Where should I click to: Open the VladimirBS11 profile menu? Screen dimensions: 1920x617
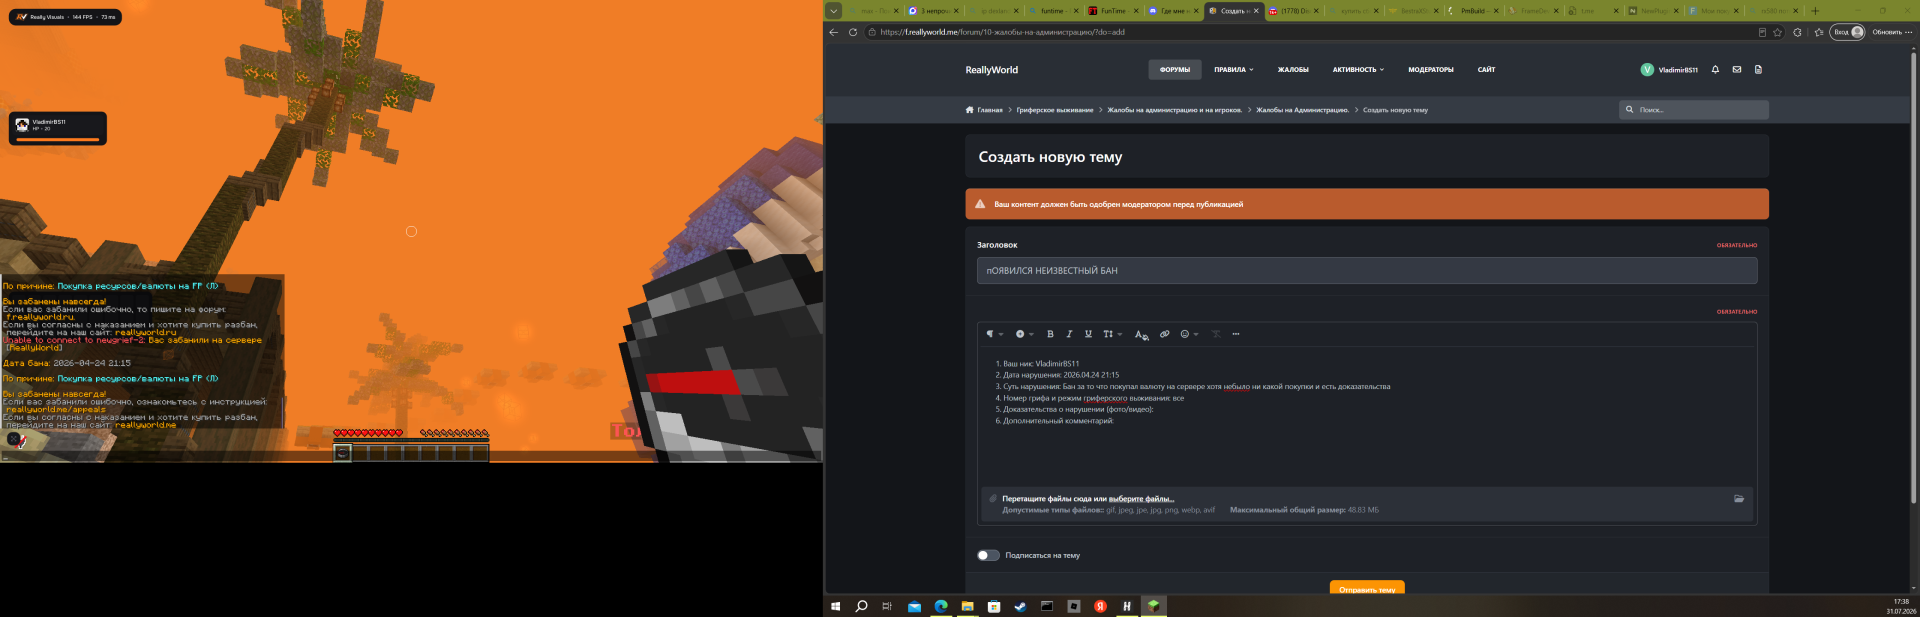(1669, 70)
